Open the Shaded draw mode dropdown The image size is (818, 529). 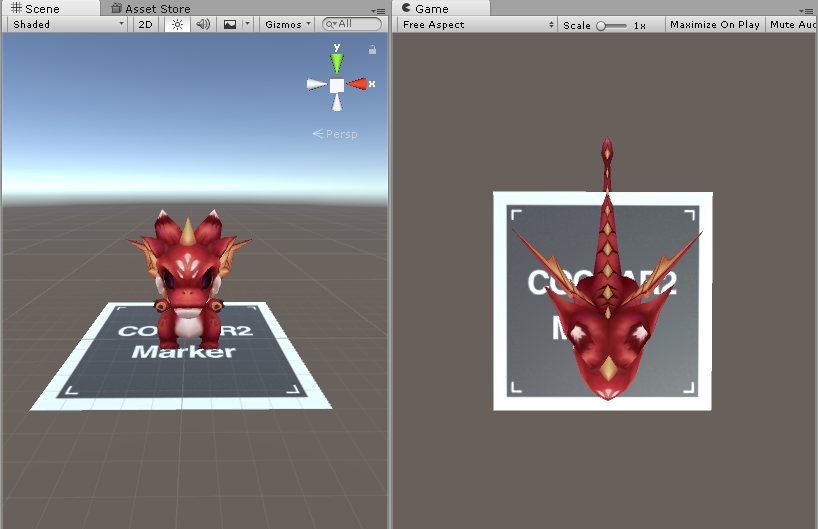coord(68,25)
